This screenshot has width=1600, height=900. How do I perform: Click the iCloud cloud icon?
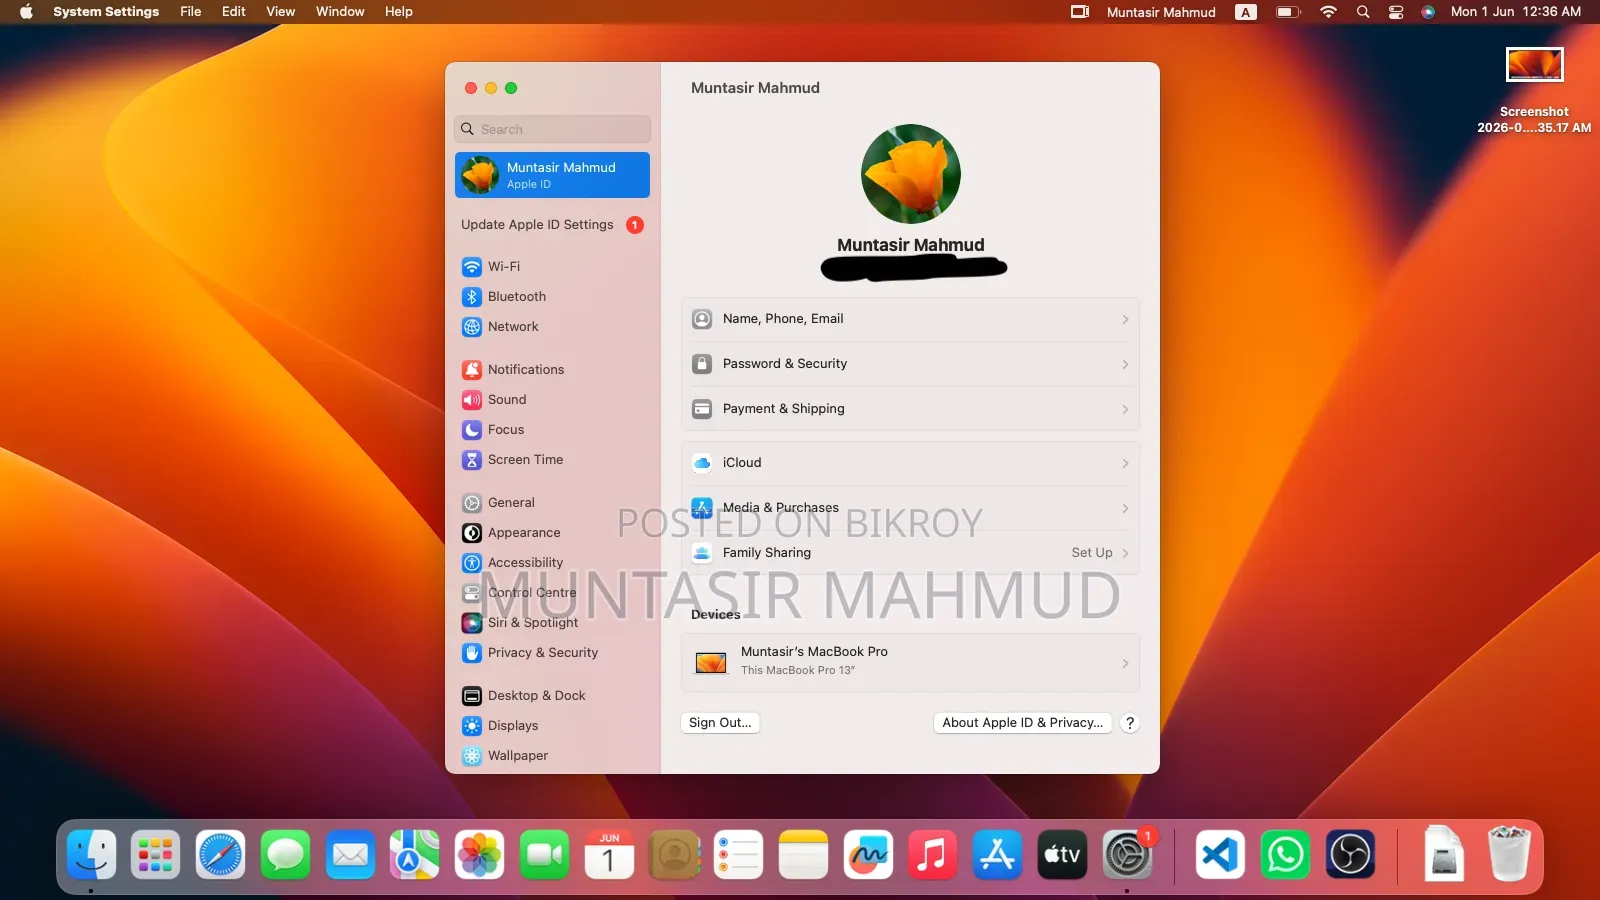pos(702,463)
